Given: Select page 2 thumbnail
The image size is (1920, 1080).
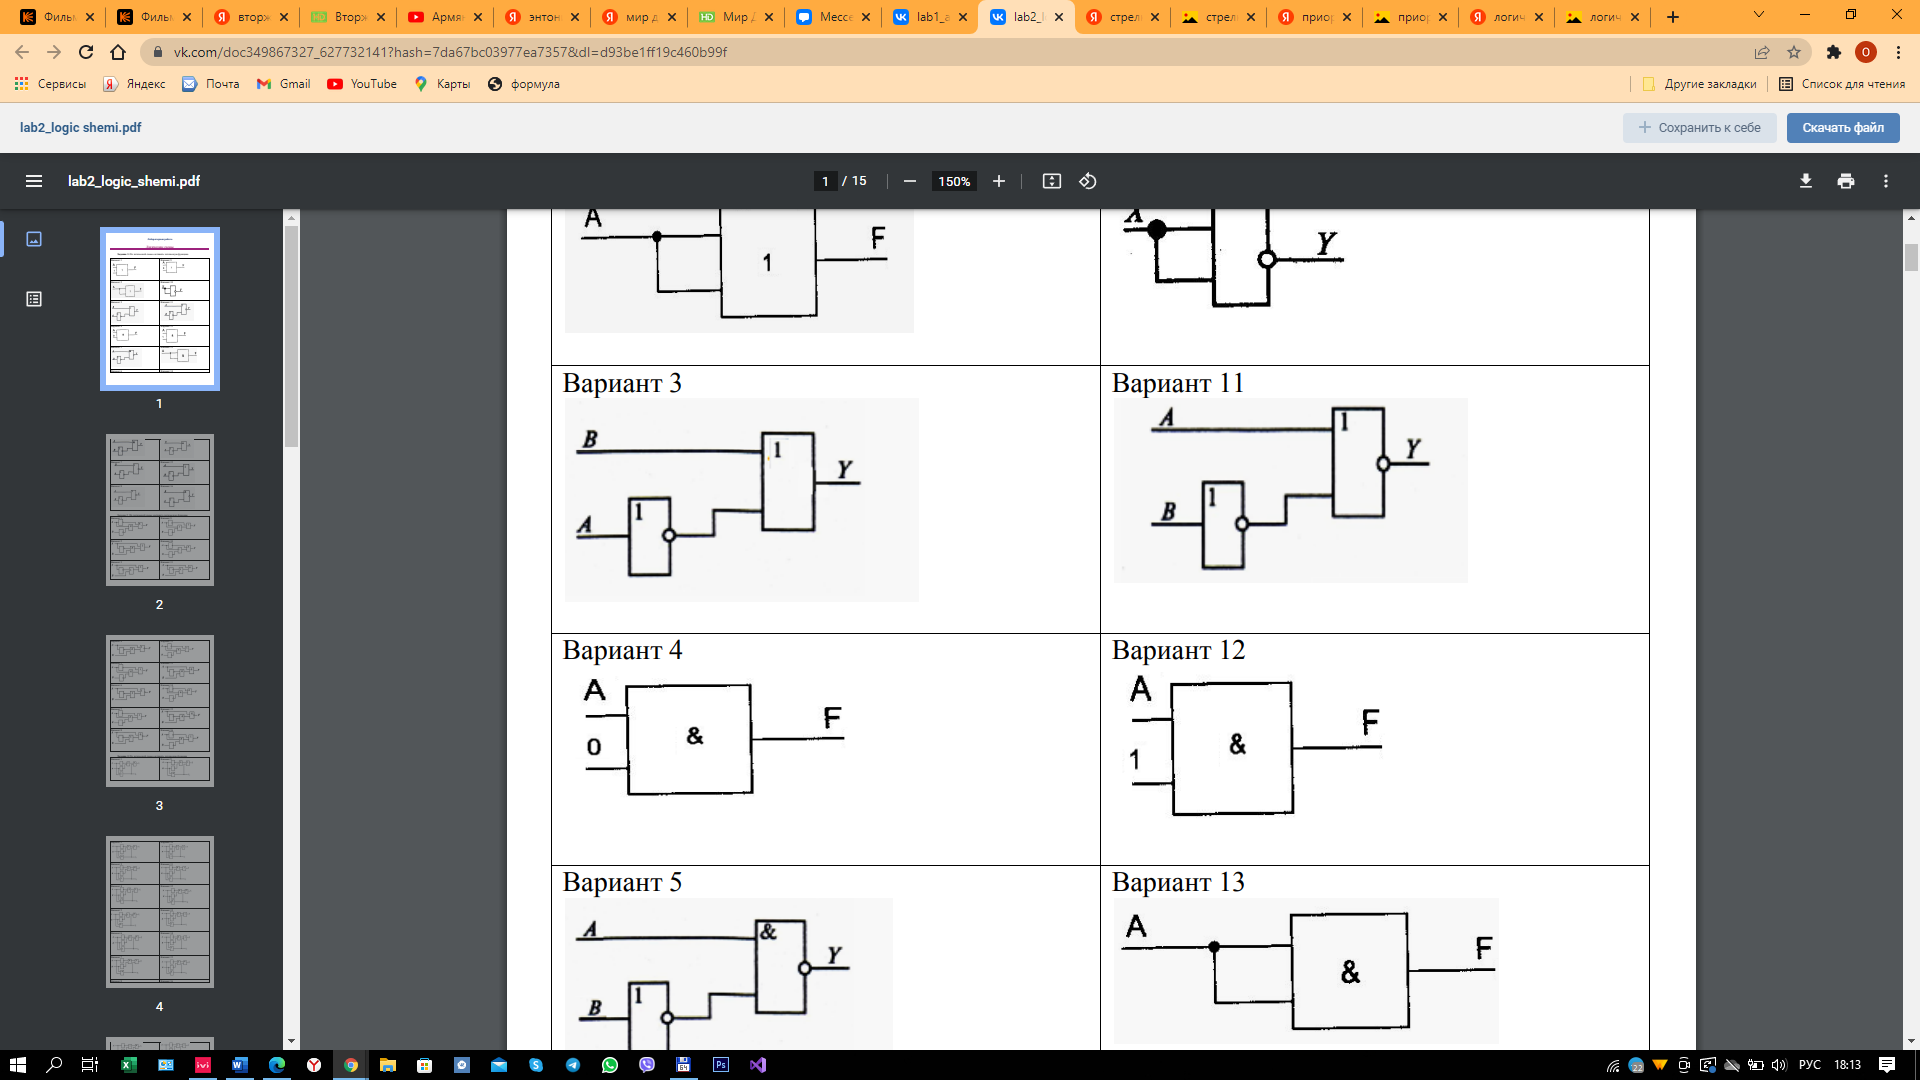Looking at the screenshot, I should [160, 510].
